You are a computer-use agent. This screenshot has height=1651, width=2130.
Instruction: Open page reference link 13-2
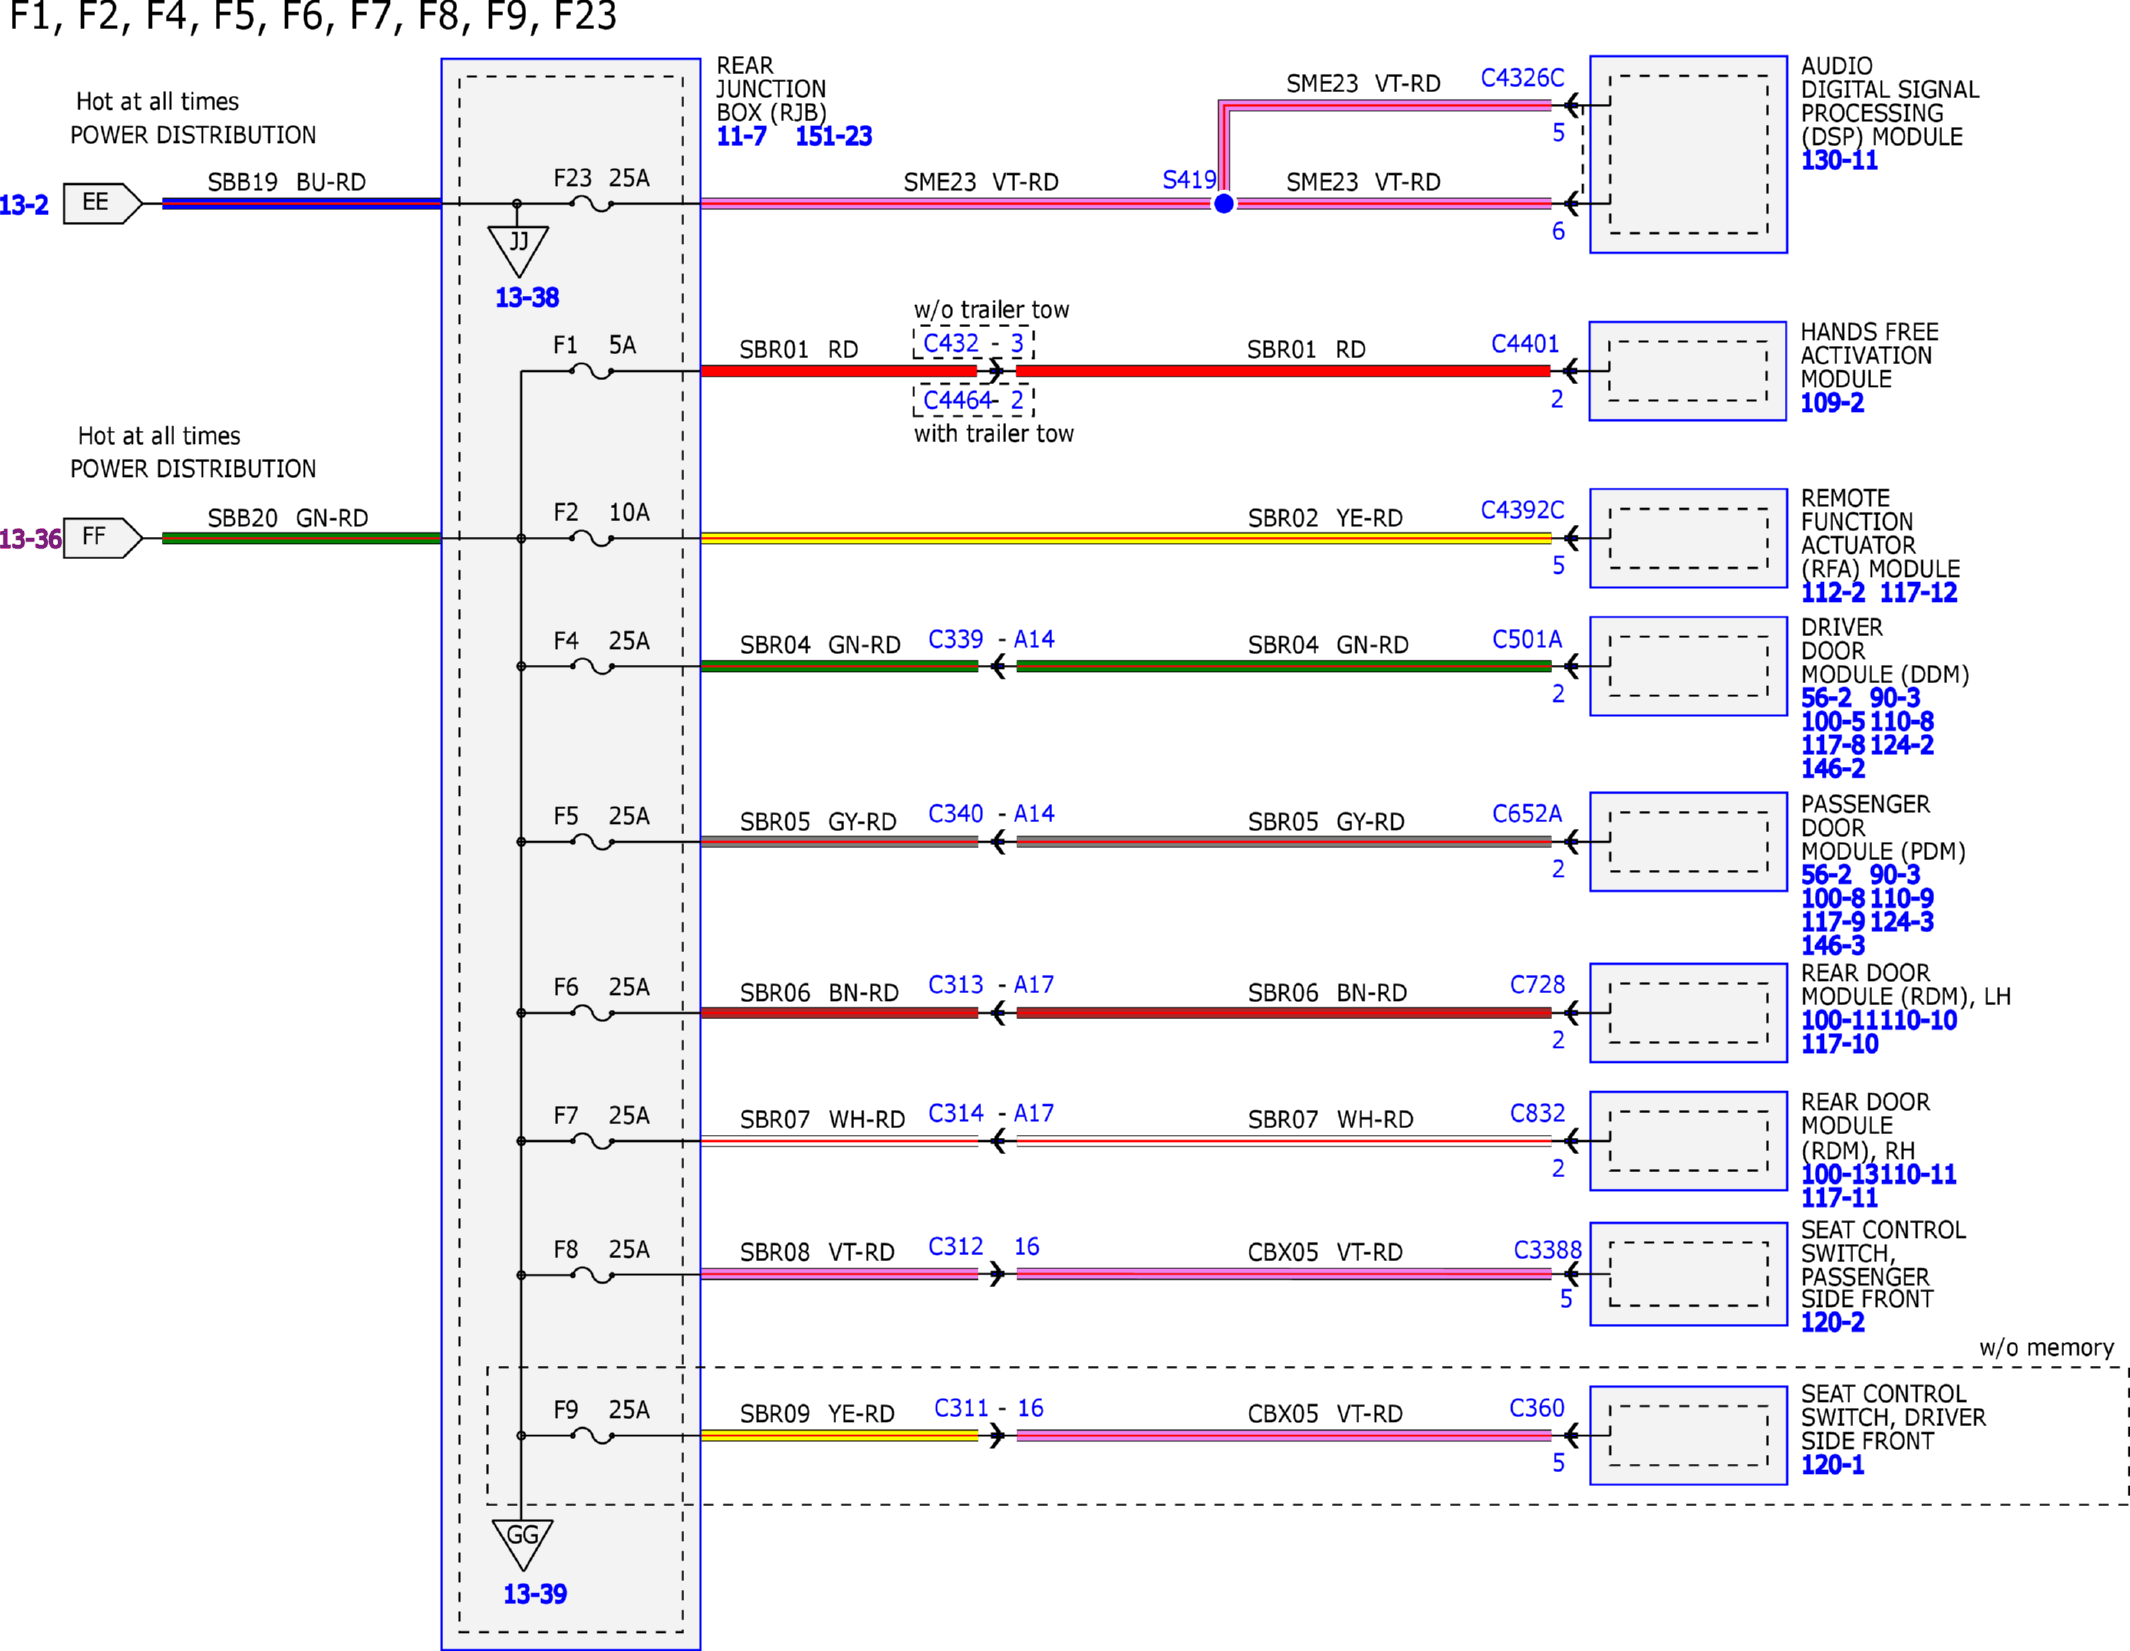tap(24, 206)
